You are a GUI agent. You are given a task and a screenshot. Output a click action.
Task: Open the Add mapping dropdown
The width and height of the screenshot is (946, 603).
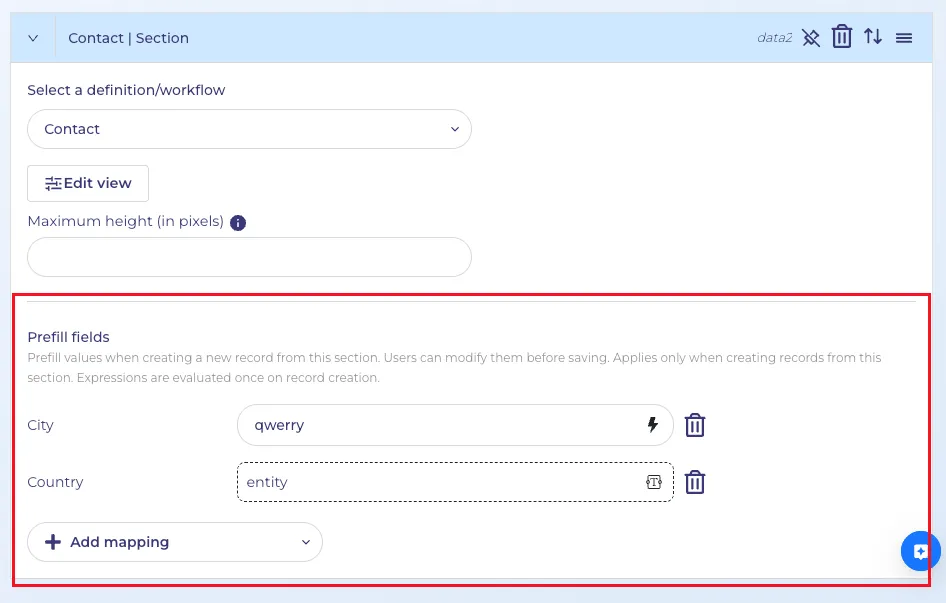click(x=175, y=542)
